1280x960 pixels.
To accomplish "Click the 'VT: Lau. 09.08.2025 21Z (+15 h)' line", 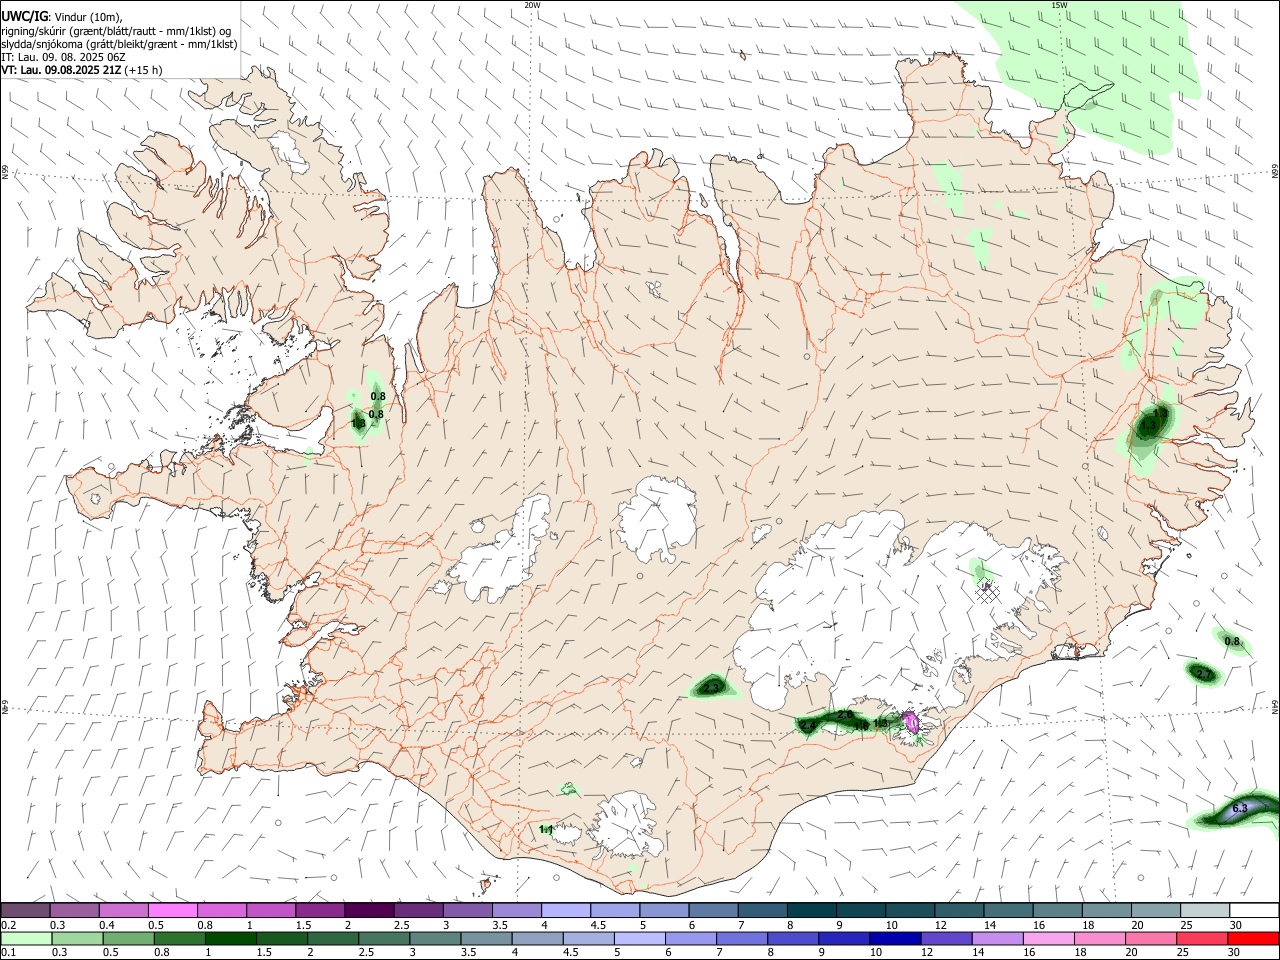I will (x=82, y=70).
